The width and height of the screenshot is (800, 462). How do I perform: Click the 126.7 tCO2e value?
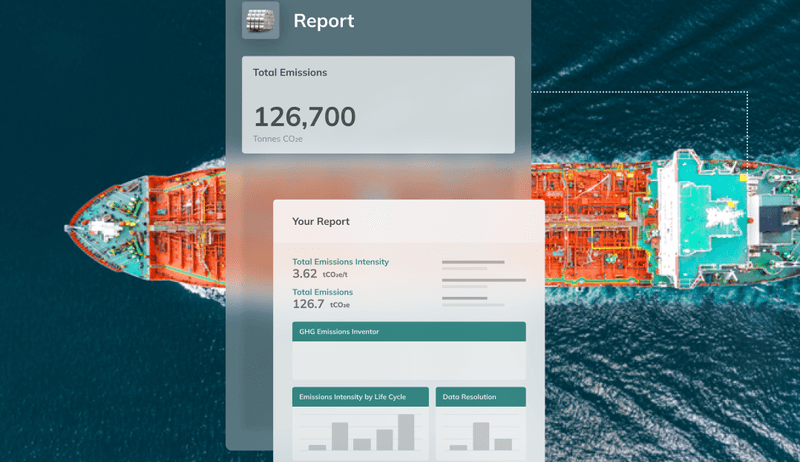tap(320, 304)
